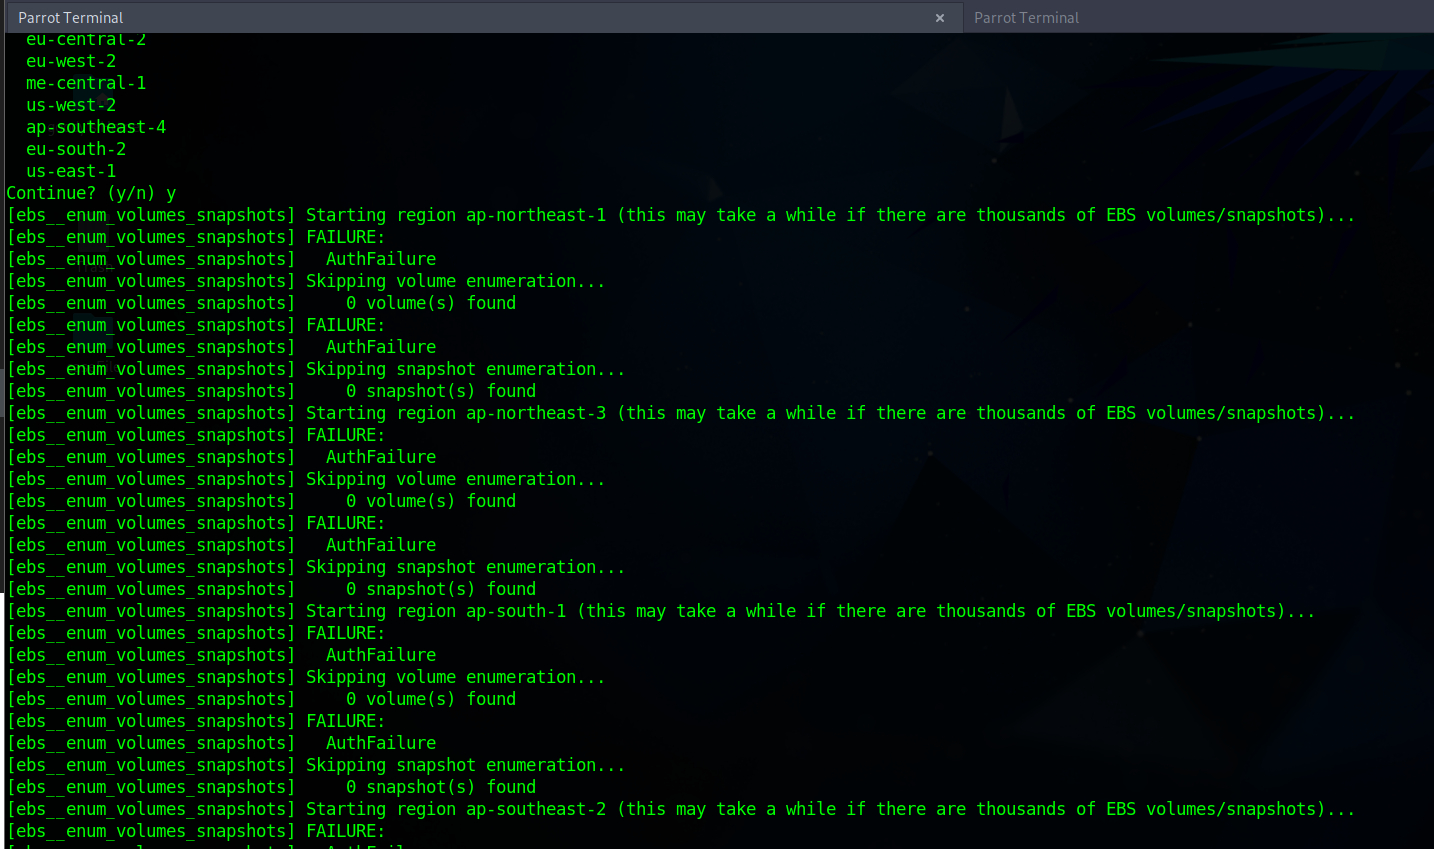Select the ap-southeast-4 region entry

(96, 126)
